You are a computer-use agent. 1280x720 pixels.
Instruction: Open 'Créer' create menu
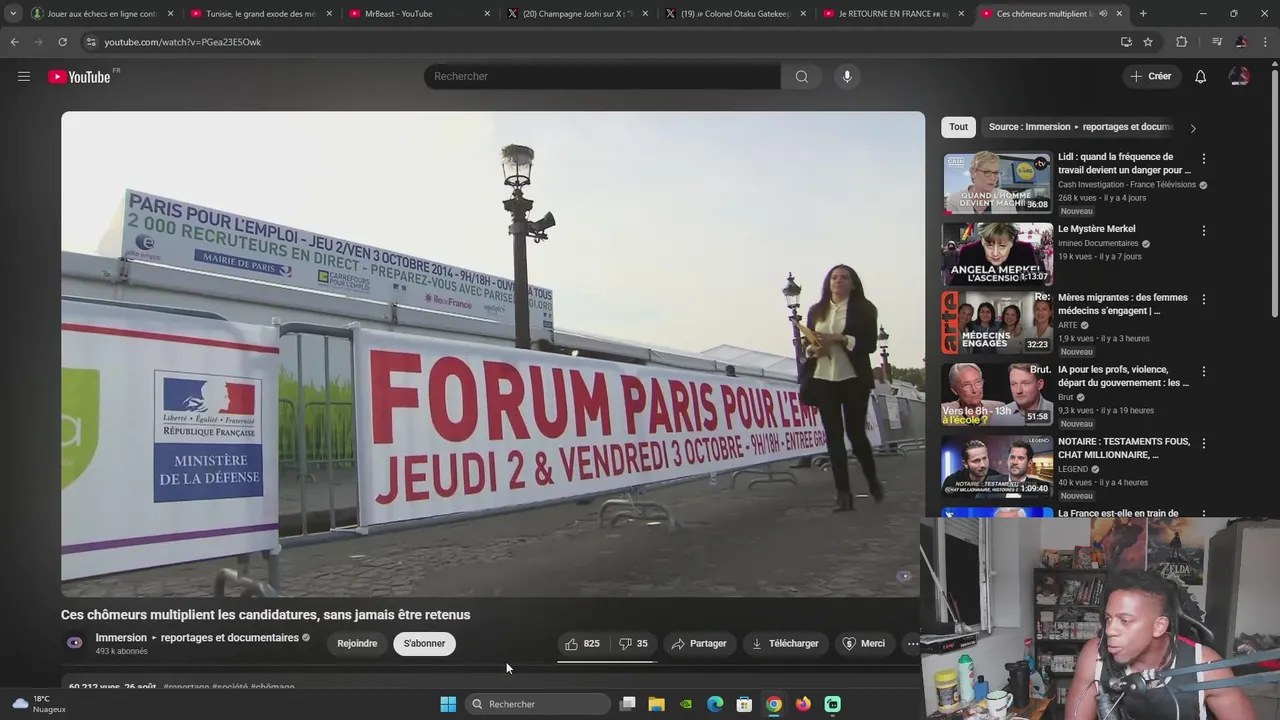coord(1151,76)
